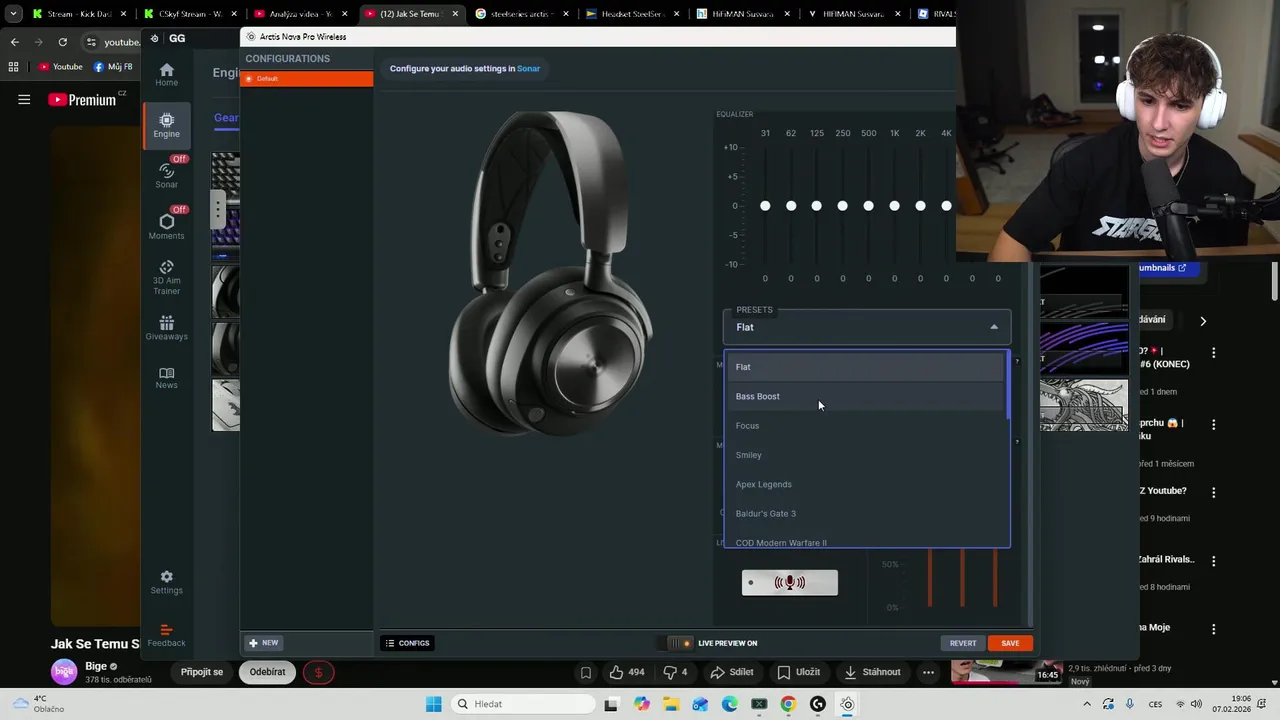Image resolution: width=1280 pixels, height=720 pixels.
Task: Open Feedback in GG sidebar
Action: (166, 636)
